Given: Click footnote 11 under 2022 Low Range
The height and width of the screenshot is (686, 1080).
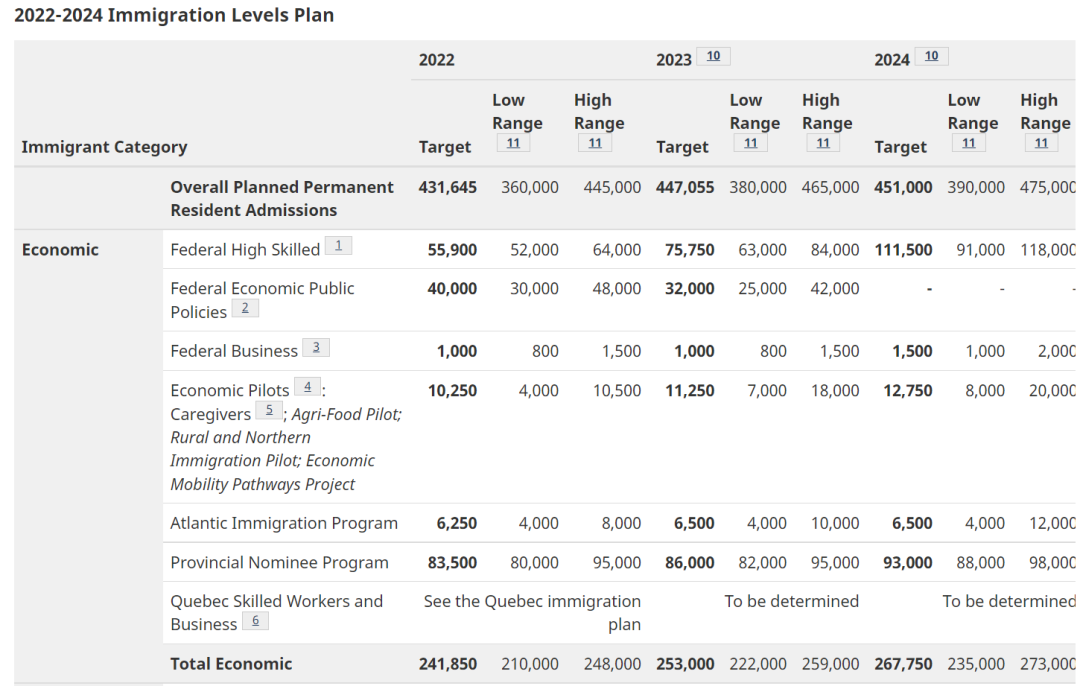Looking at the screenshot, I should coord(513,143).
